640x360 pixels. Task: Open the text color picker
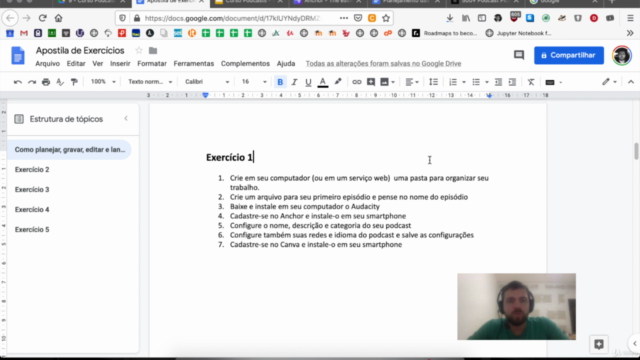[x=323, y=82]
